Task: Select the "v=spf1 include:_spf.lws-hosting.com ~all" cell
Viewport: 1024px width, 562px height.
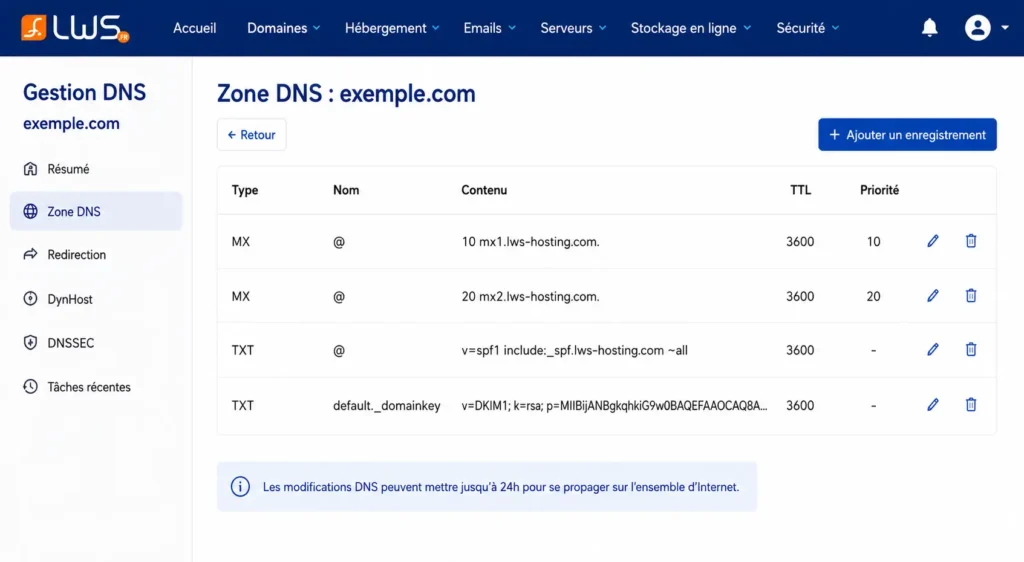Action: (575, 351)
